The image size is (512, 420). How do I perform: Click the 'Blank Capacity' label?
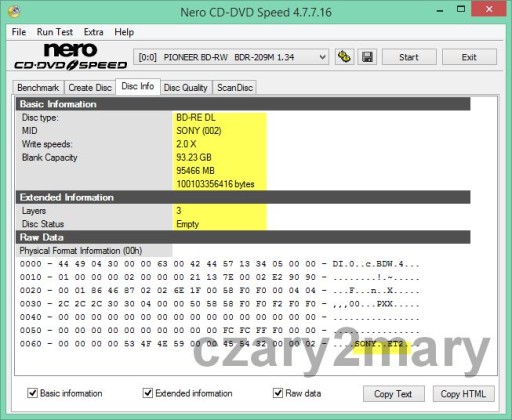click(50, 157)
